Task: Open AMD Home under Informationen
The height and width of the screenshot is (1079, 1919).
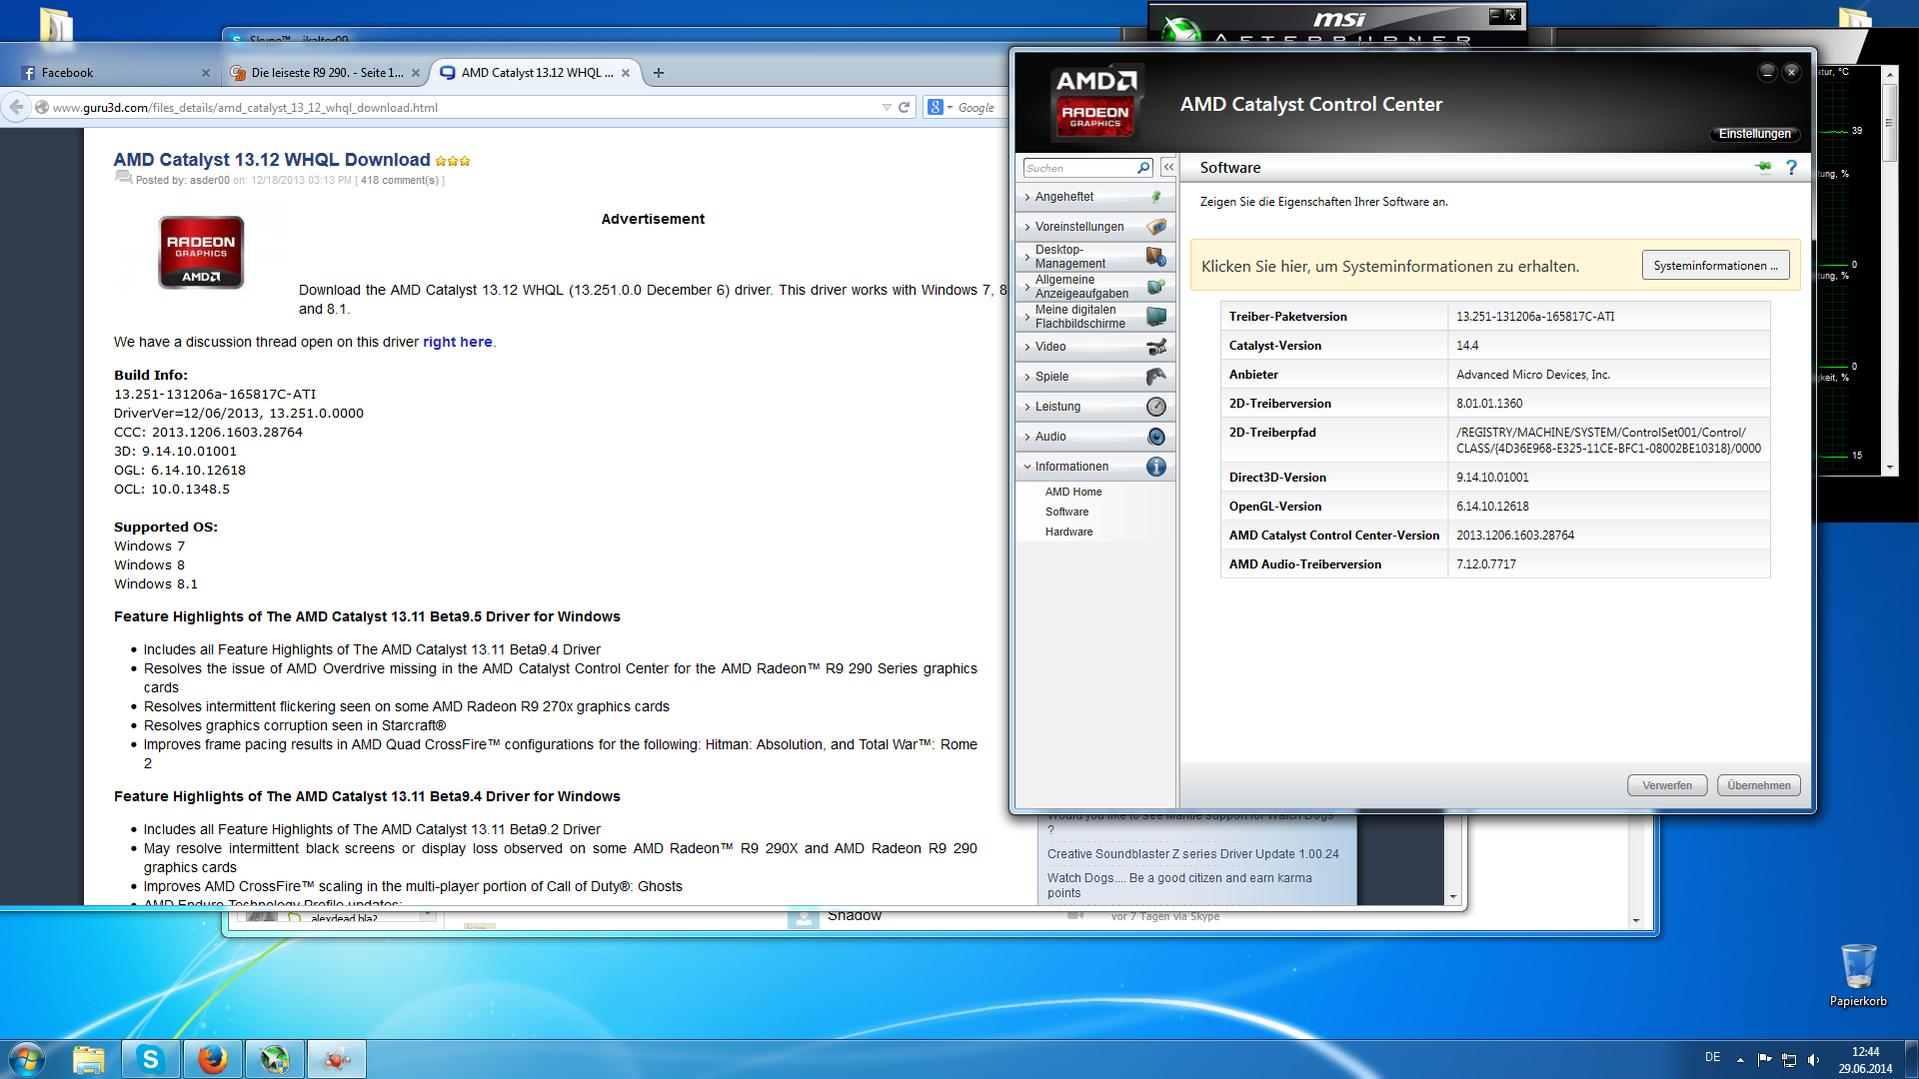Action: [x=1073, y=492]
